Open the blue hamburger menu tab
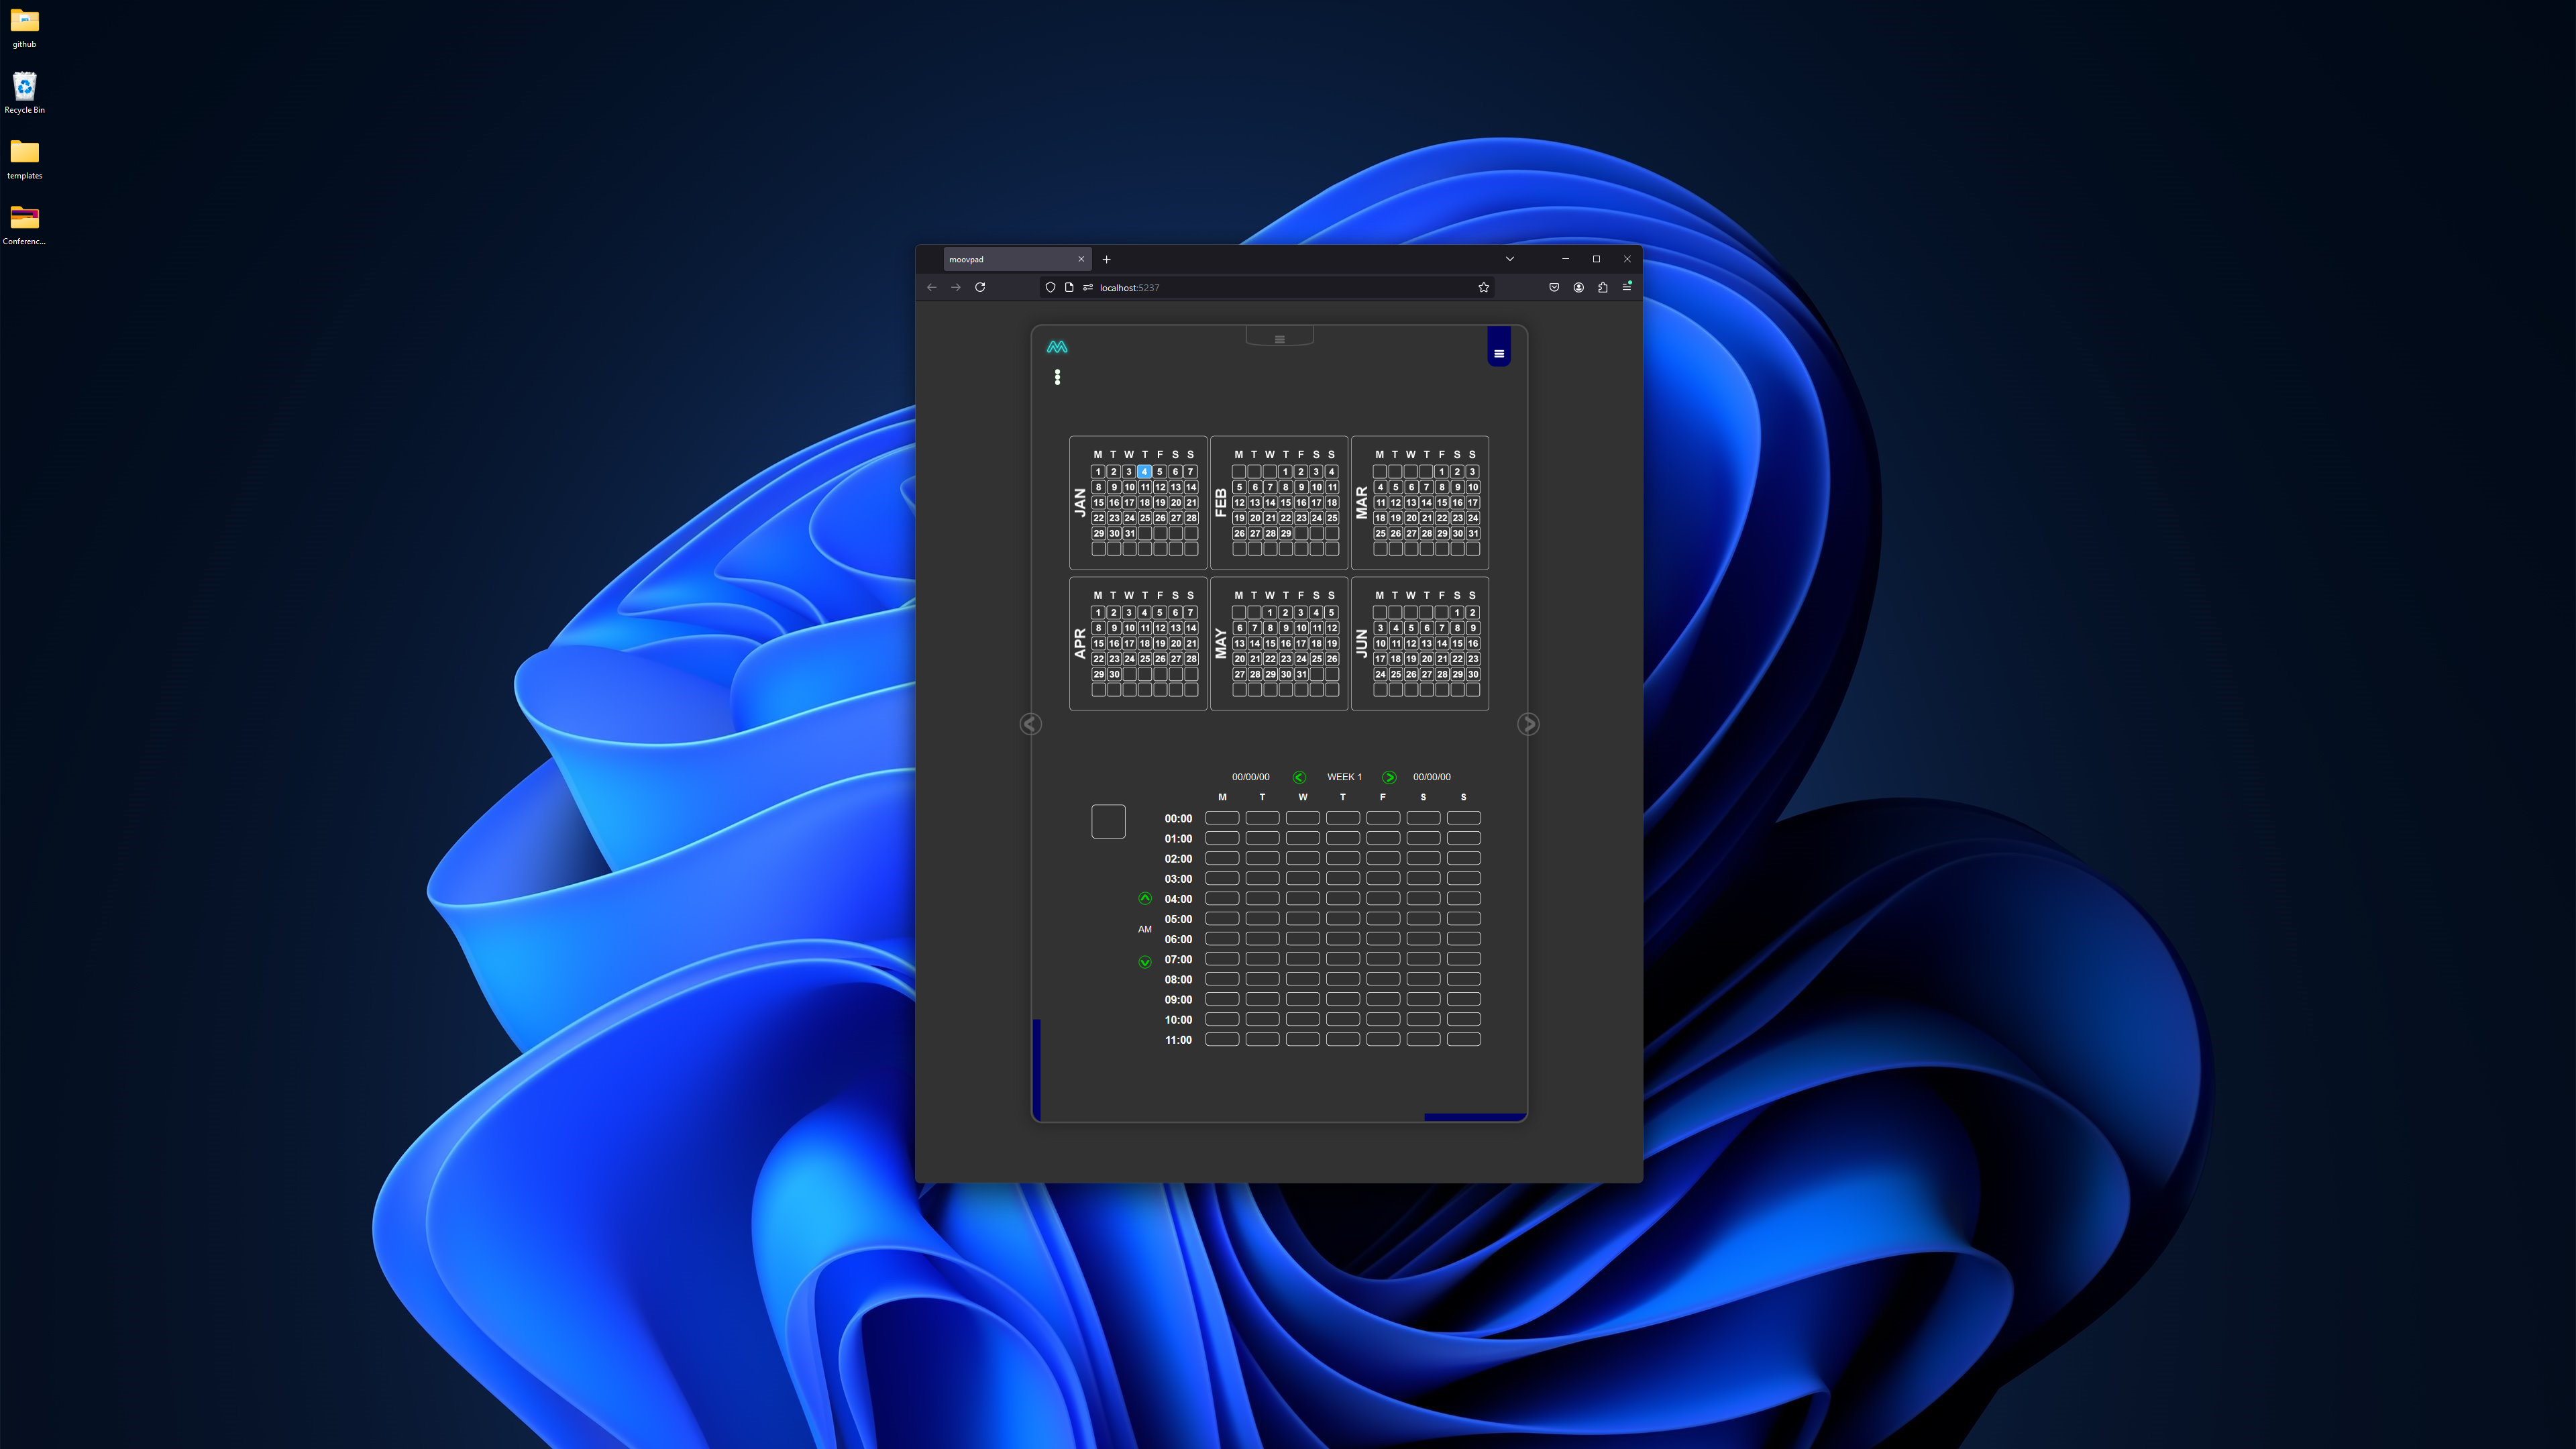Image resolution: width=2576 pixels, height=1449 pixels. [1498, 347]
